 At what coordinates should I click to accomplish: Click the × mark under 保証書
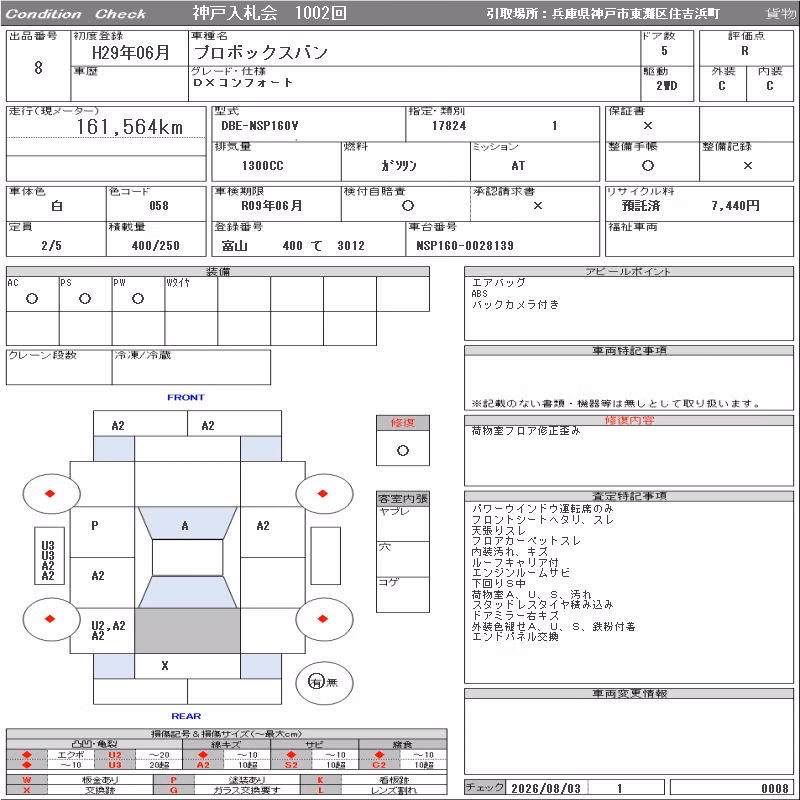[x=647, y=126]
